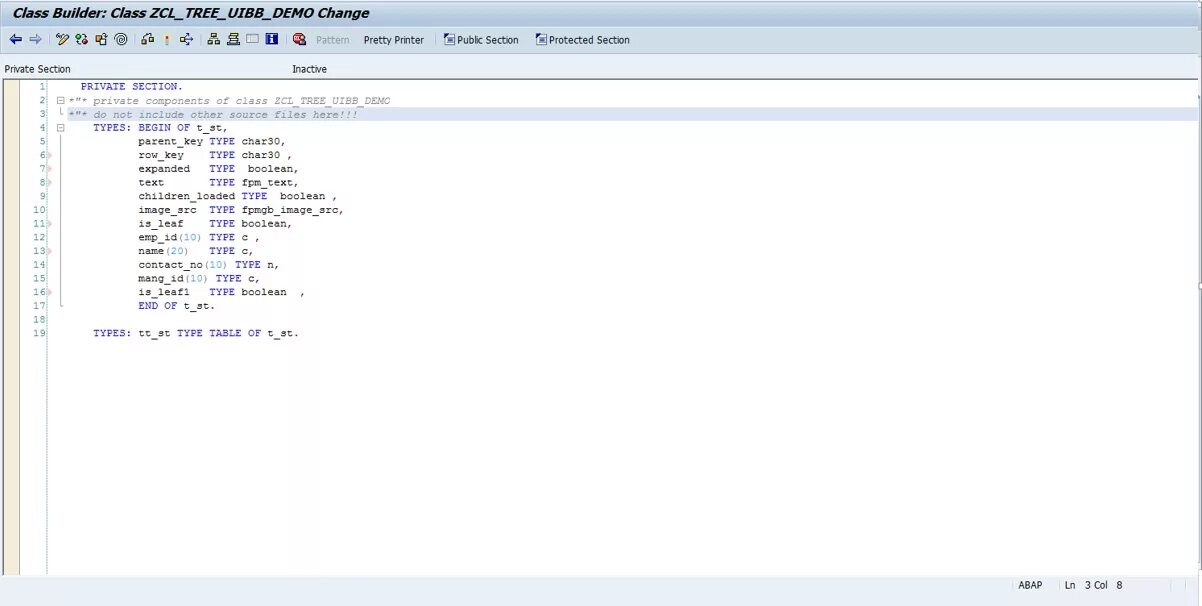Screen dimensions: 1202x606
Task: Click the ABAP language indicator in status bar
Action: pyautogui.click(x=1030, y=585)
